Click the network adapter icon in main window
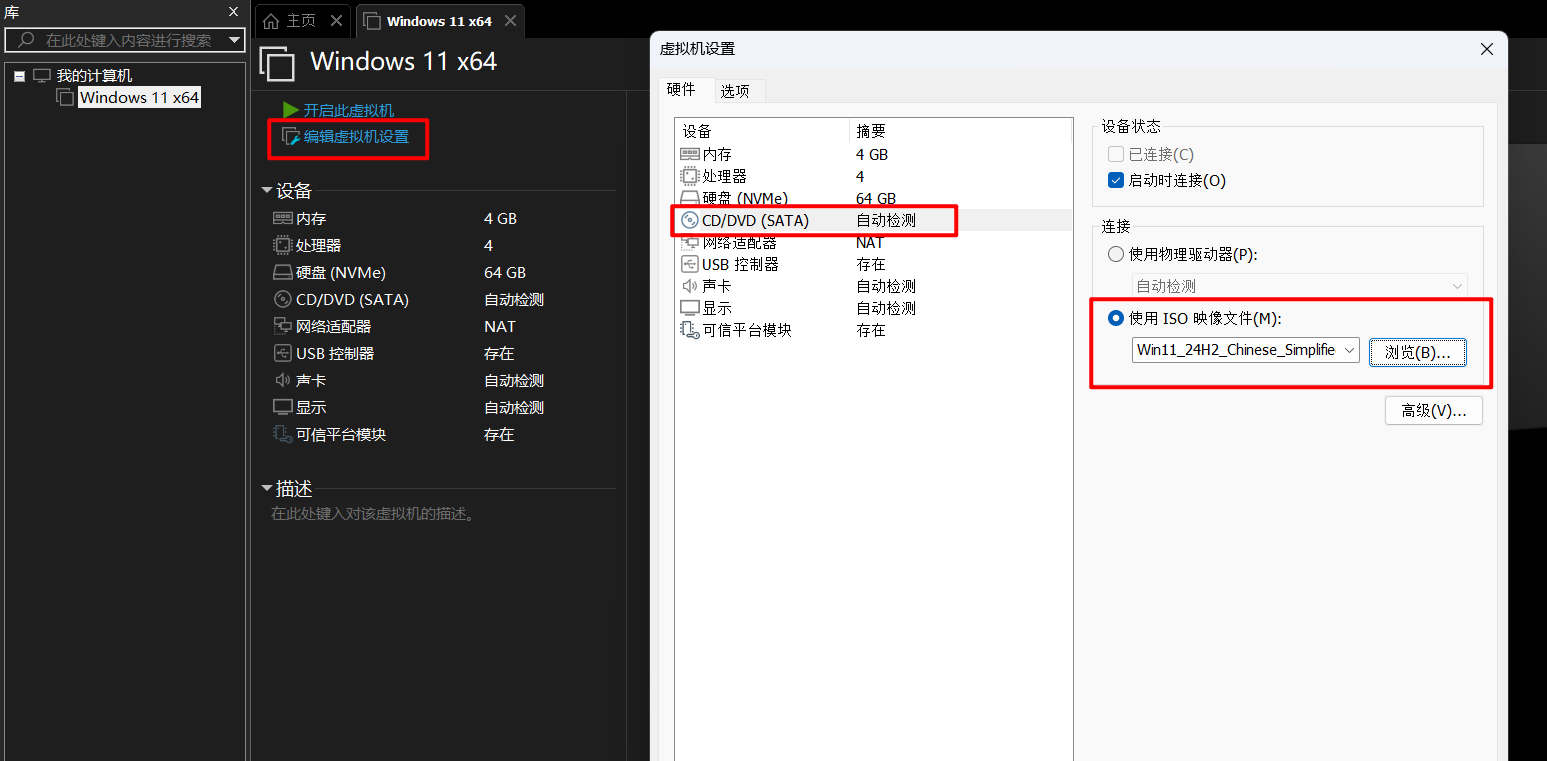Image resolution: width=1547 pixels, height=761 pixels. pyautogui.click(x=282, y=326)
